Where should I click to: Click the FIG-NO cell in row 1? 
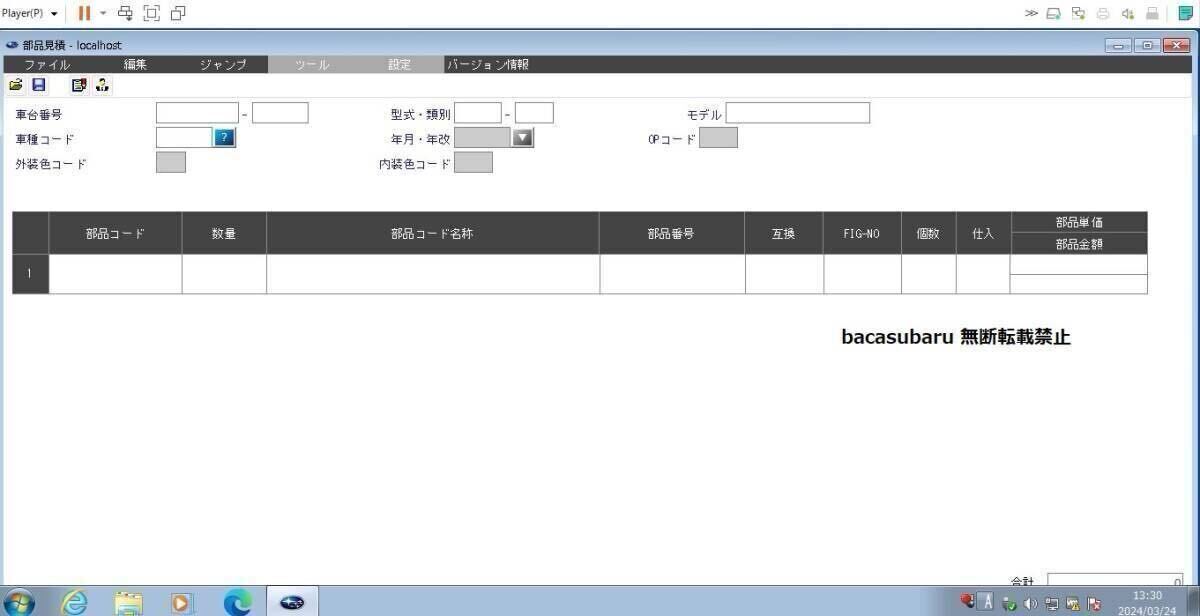pos(863,274)
